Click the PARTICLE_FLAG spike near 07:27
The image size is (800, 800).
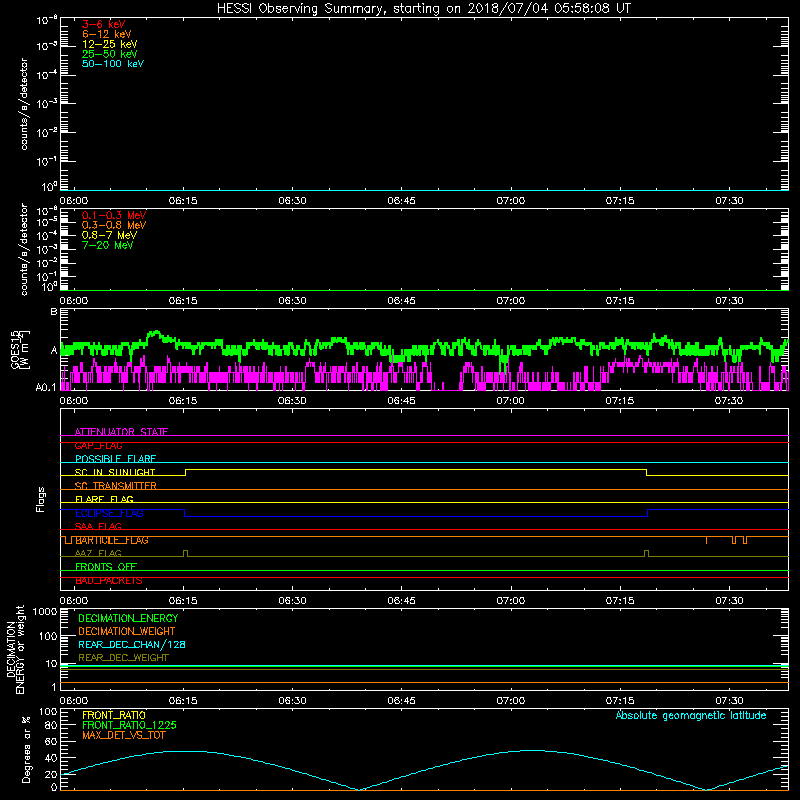click(x=706, y=540)
